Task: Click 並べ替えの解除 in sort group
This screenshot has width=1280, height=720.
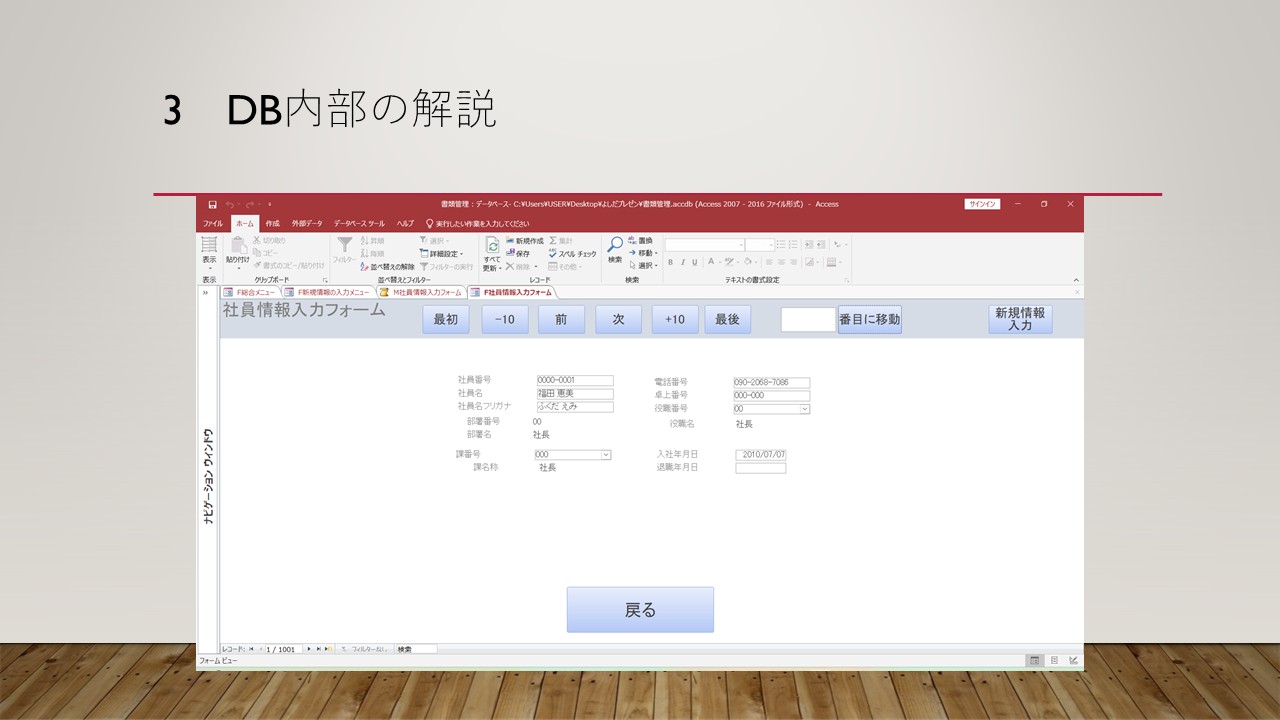Action: click(x=387, y=267)
